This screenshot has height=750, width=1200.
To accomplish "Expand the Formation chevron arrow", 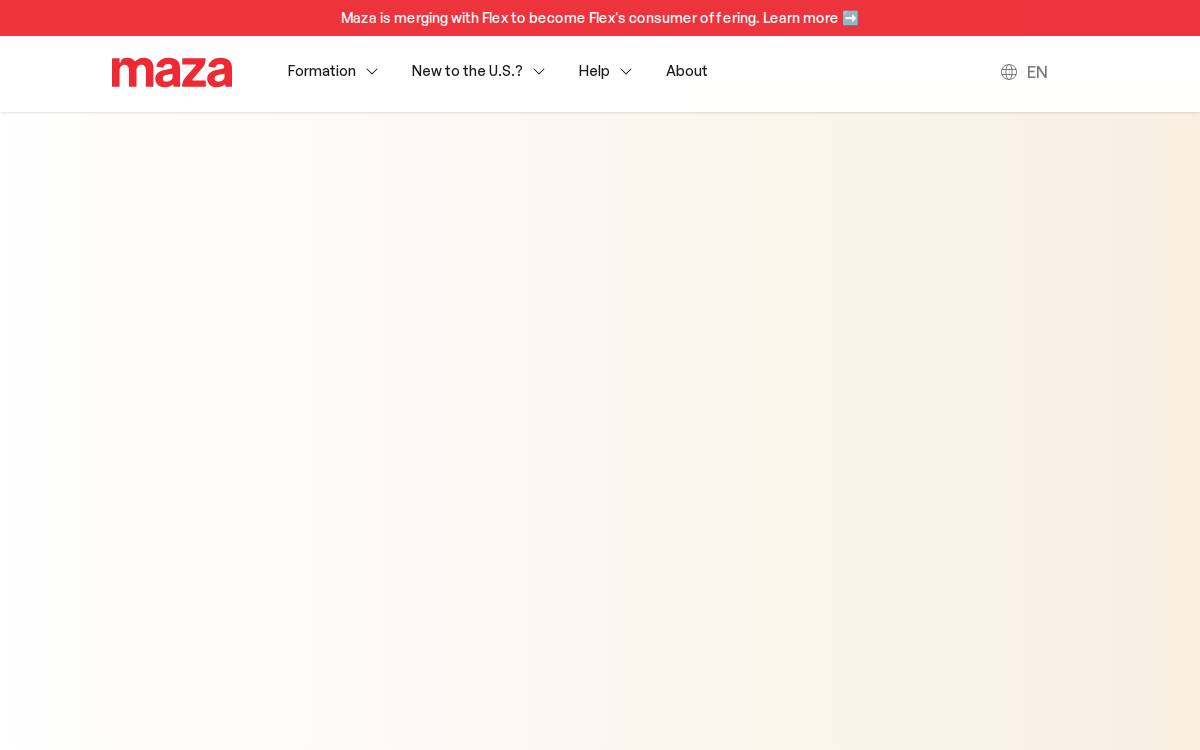I will [372, 72].
